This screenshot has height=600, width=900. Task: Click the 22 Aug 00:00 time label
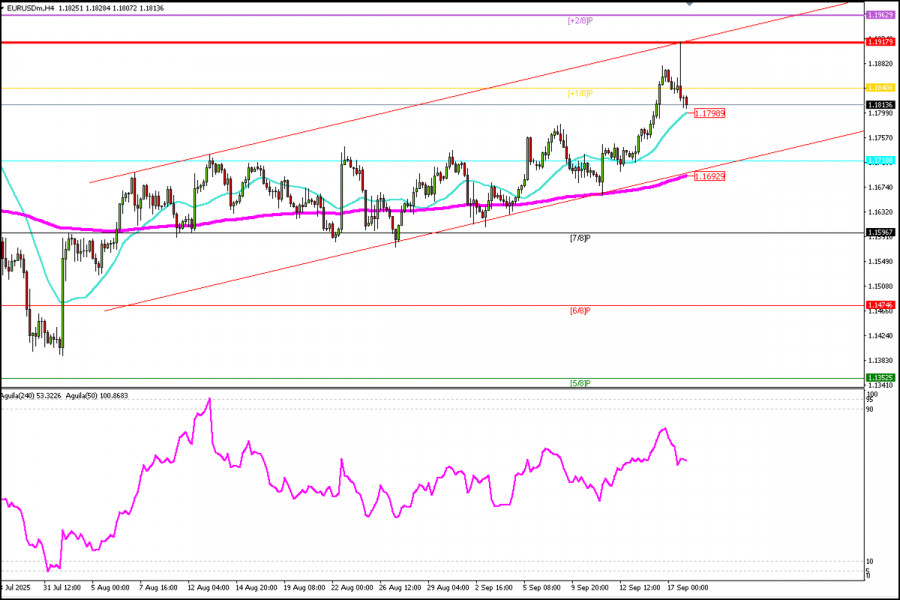[x=352, y=588]
